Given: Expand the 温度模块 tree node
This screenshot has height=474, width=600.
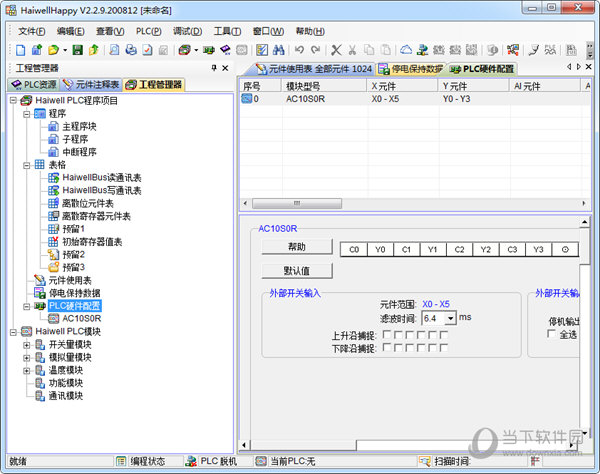Looking at the screenshot, I should 26,370.
